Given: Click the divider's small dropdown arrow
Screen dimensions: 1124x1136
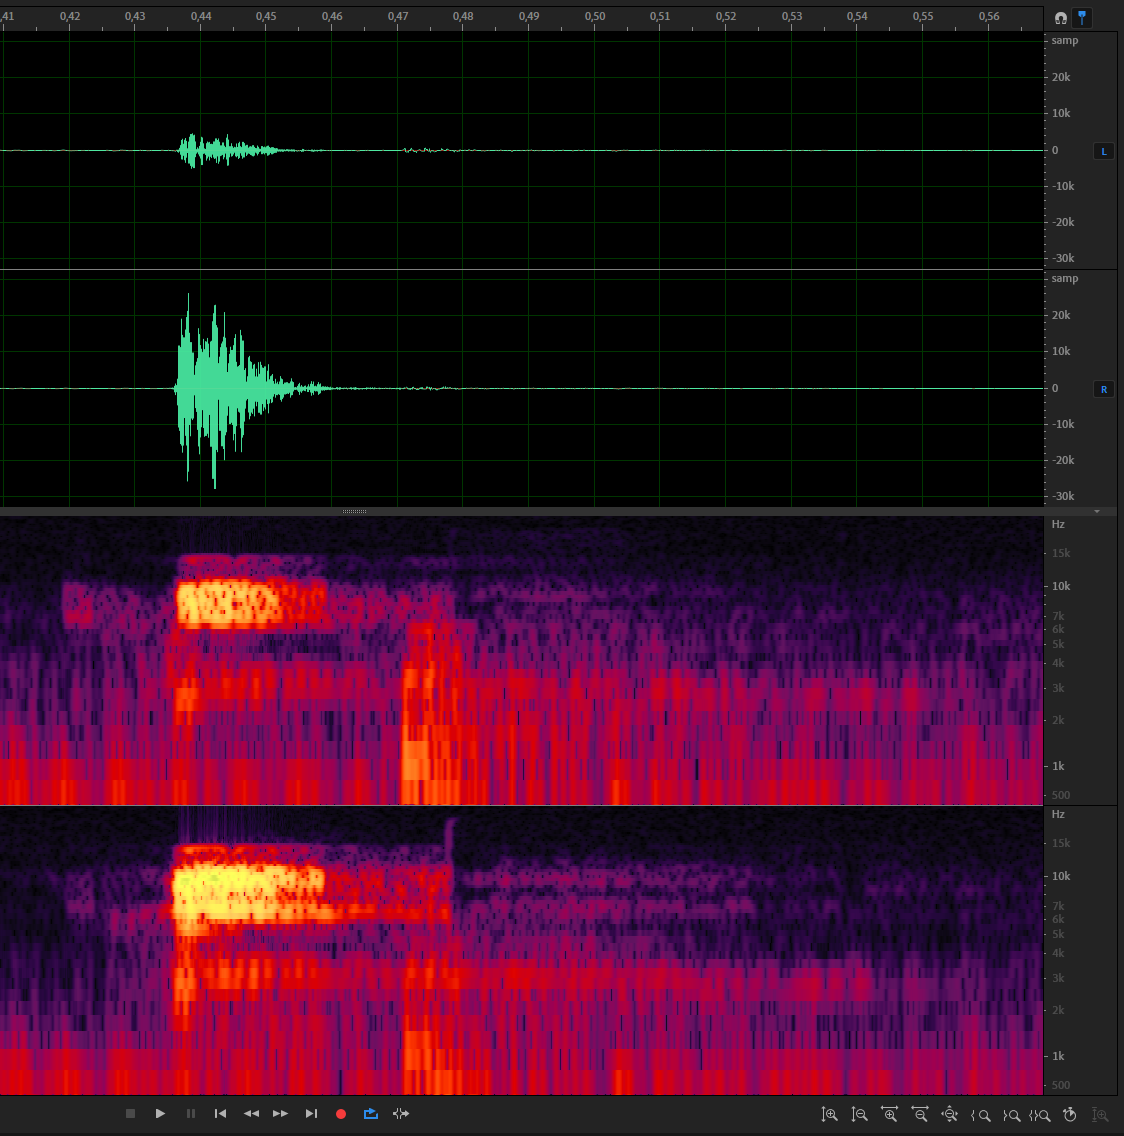Looking at the screenshot, I should click(x=1097, y=512).
